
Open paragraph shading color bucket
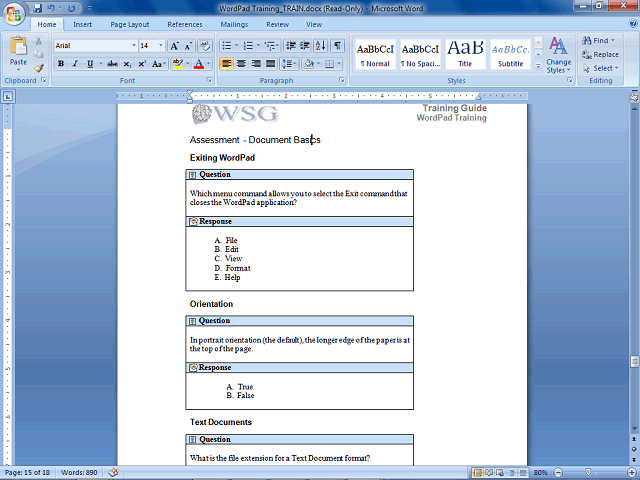pyautogui.click(x=309, y=64)
